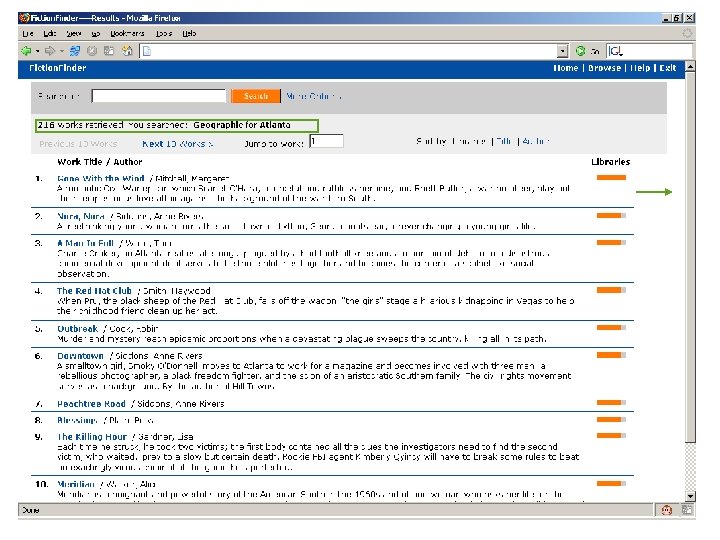Viewport: 720px width, 540px height.
Task: Reload the page with the blue Reload icon
Action: [75, 51]
